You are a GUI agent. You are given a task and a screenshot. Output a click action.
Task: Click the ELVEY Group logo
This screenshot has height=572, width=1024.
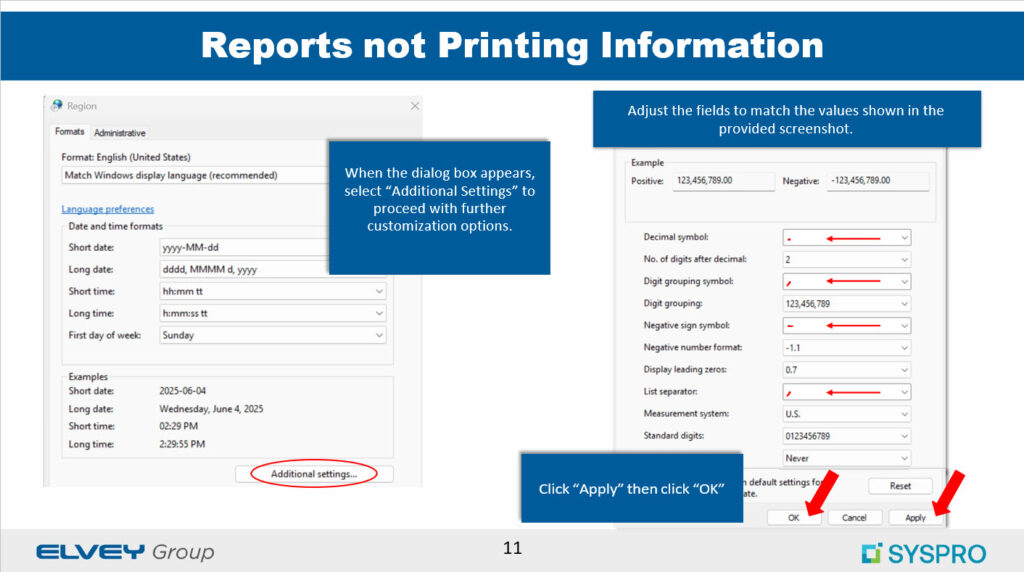click(x=125, y=552)
